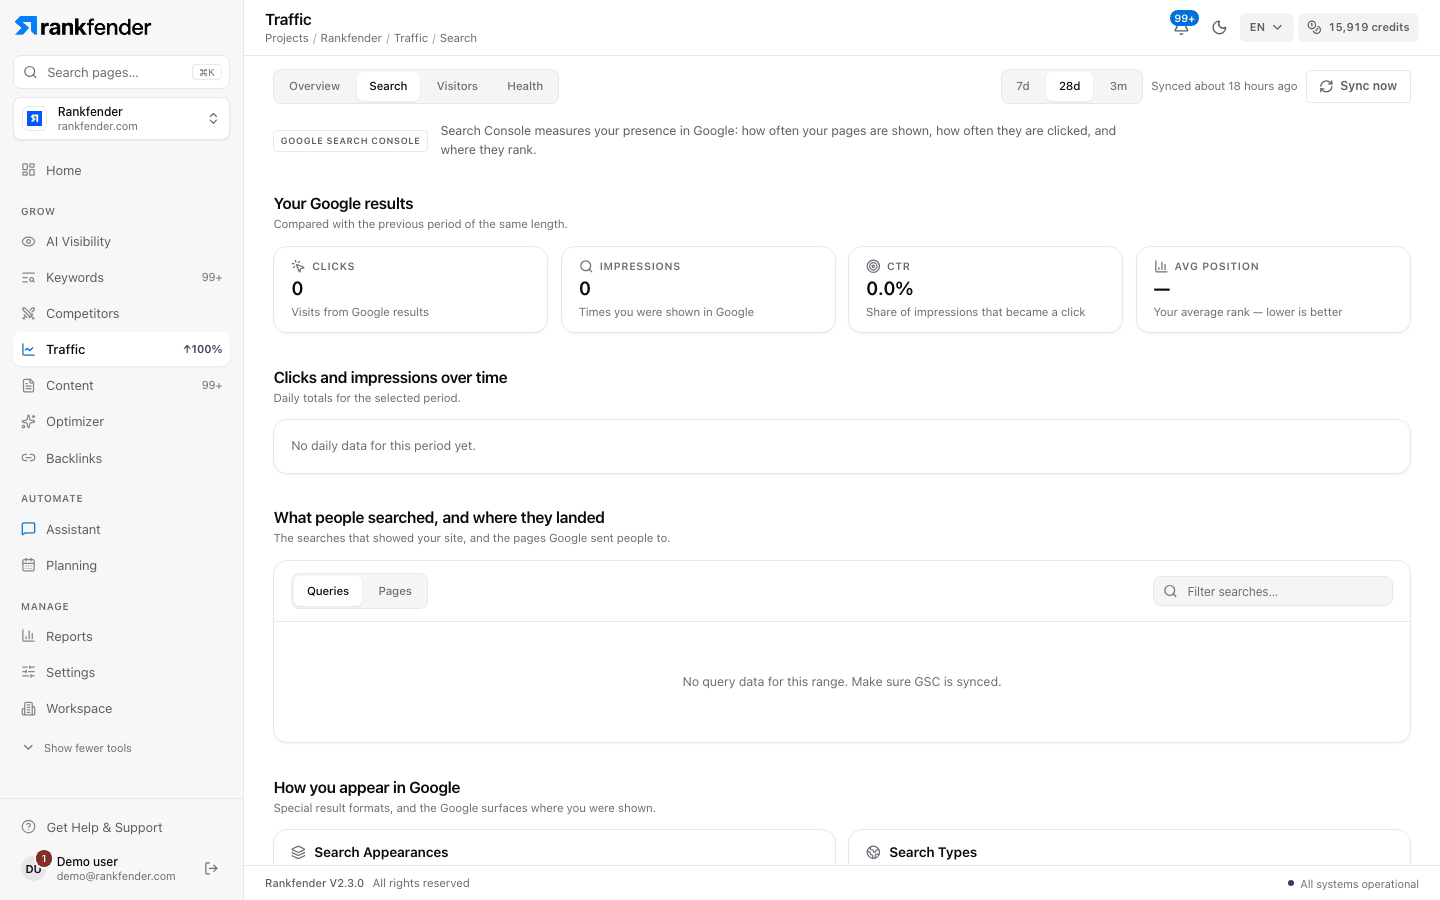This screenshot has height=900, width=1440.
Task: Click the search magnifier icon in sidebar
Action: 31,72
